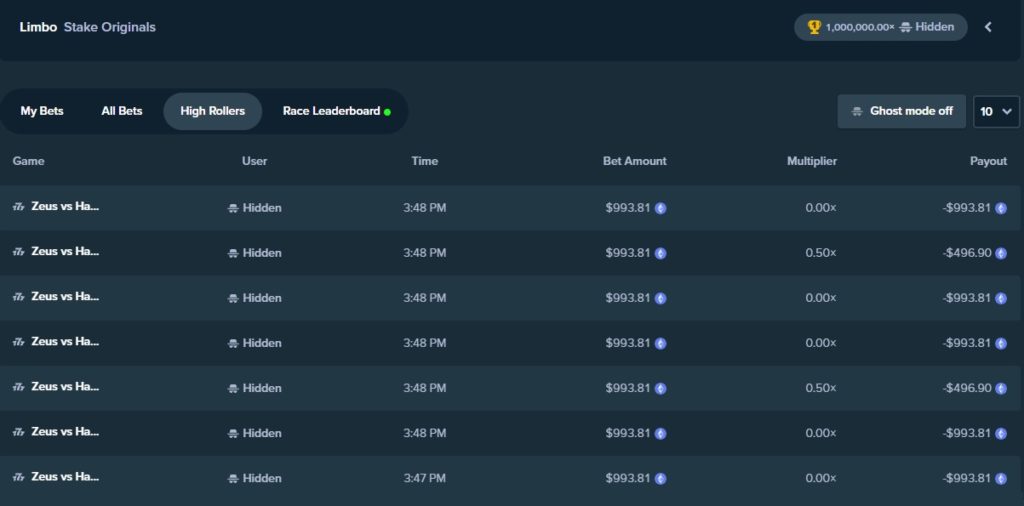Click the Ethereum icon beside the 3:47 PM payout
This screenshot has width=1024, height=506.
pyautogui.click(x=1000, y=479)
